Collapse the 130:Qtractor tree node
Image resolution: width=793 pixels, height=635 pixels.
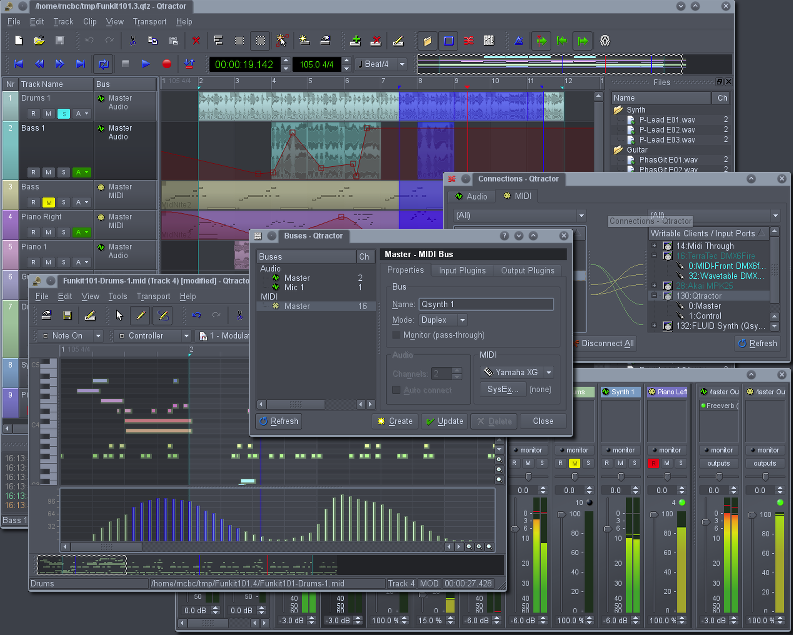[x=654, y=296]
